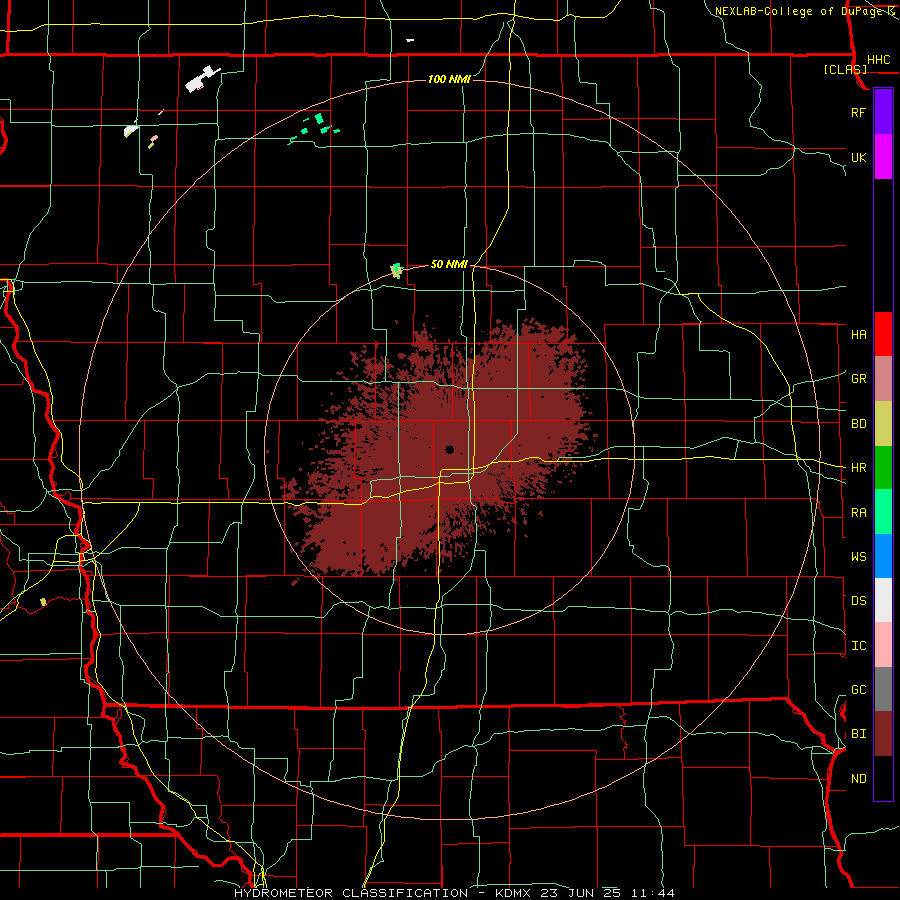Click the IC legend label
The width and height of the screenshot is (900, 900).
pyautogui.click(x=858, y=646)
